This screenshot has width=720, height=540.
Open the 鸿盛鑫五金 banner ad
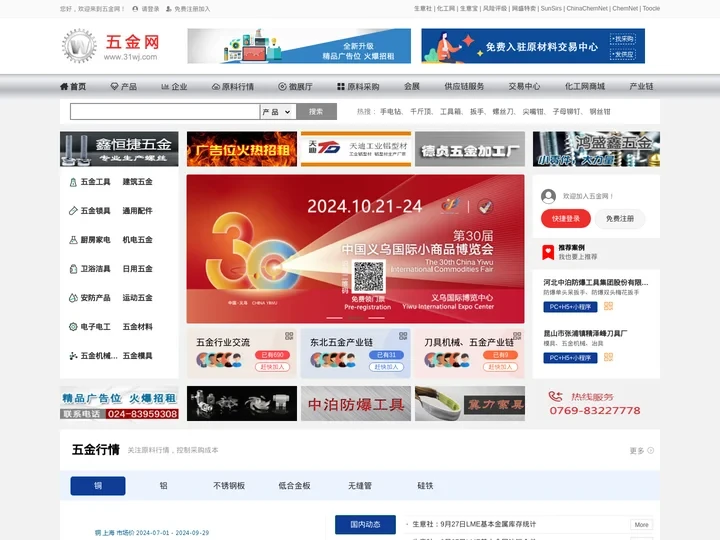(596, 149)
